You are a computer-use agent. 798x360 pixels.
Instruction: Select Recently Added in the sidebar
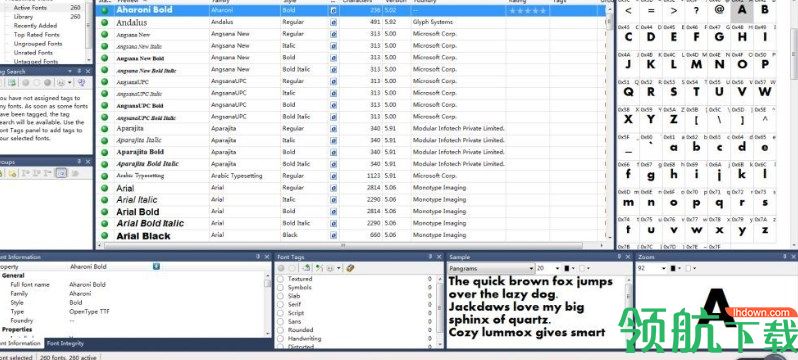(x=35, y=25)
